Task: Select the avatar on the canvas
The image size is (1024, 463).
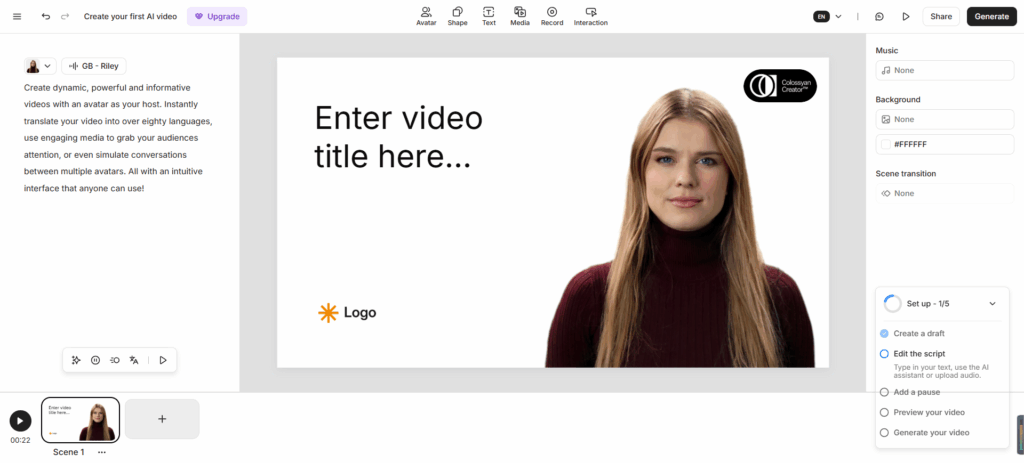Action: pos(679,229)
